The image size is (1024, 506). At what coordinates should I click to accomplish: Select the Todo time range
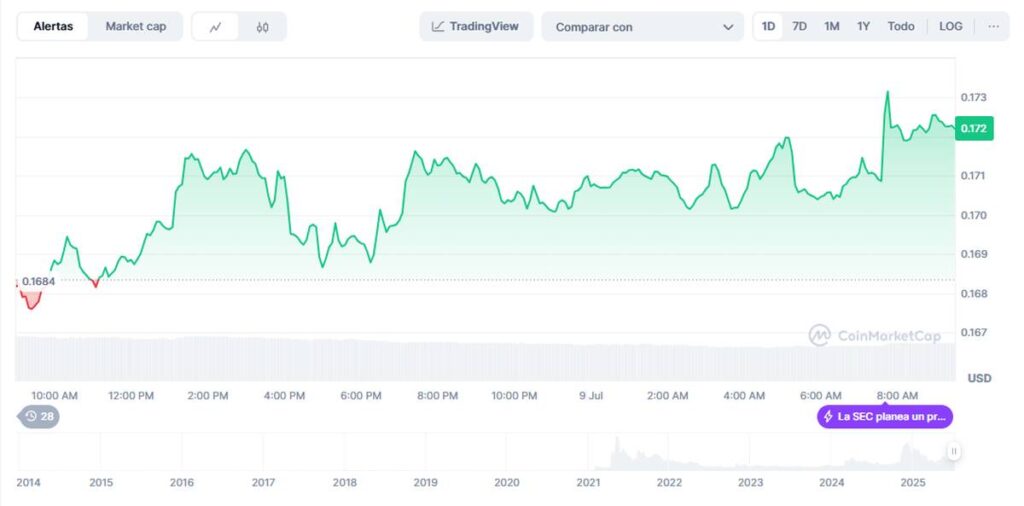[x=901, y=27]
